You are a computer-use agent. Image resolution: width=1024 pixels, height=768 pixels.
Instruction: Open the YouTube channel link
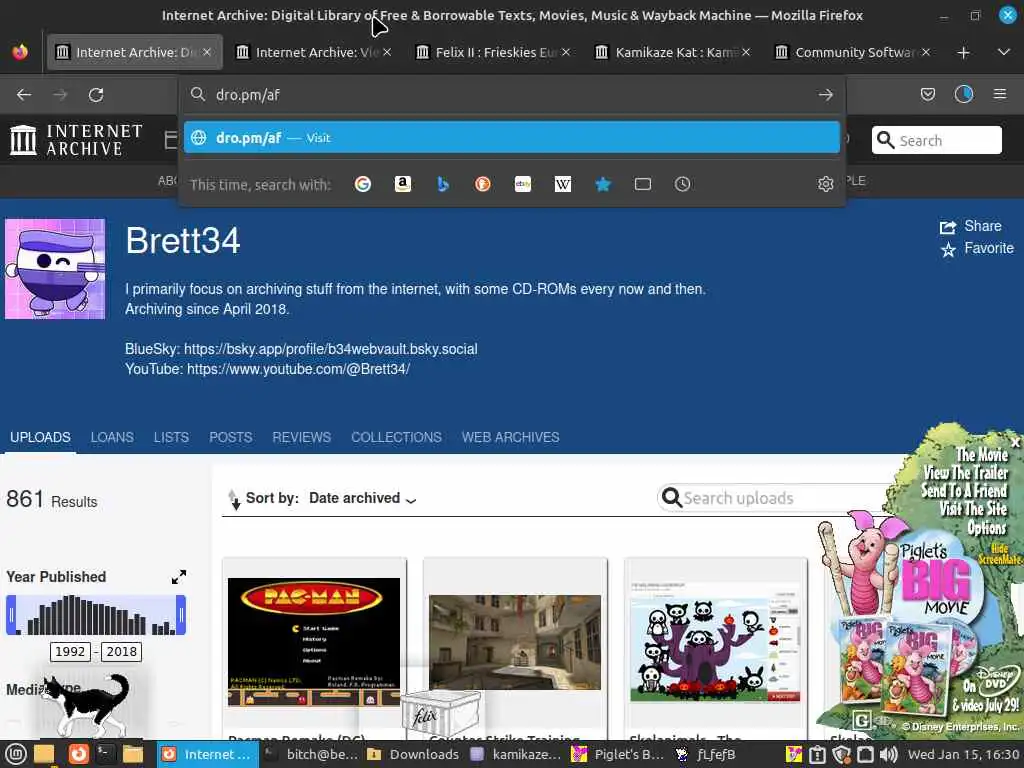pos(298,369)
